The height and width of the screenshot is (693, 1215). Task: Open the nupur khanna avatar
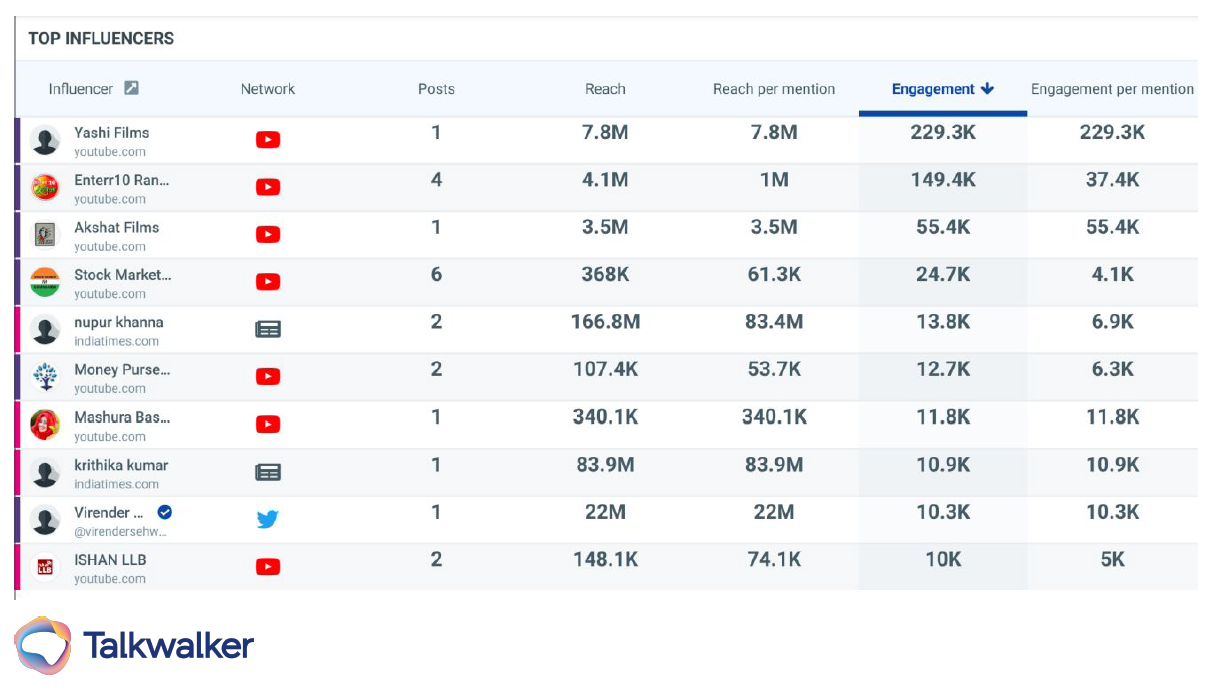(x=45, y=330)
